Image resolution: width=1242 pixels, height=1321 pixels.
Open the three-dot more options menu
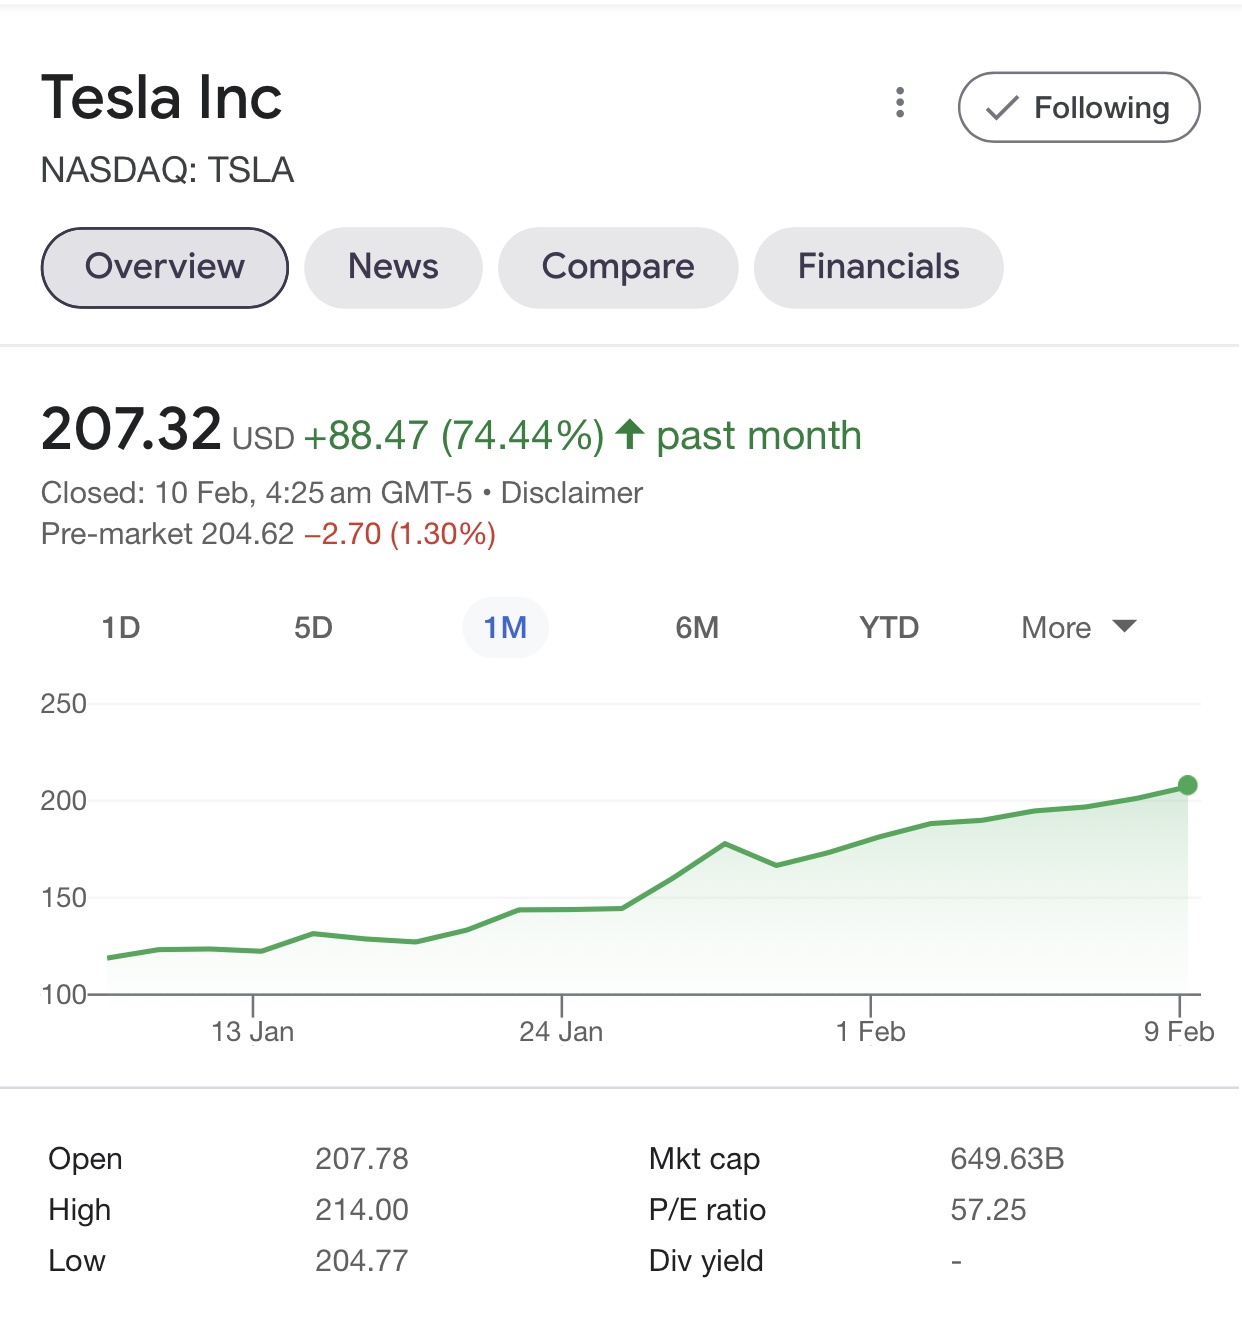point(900,102)
